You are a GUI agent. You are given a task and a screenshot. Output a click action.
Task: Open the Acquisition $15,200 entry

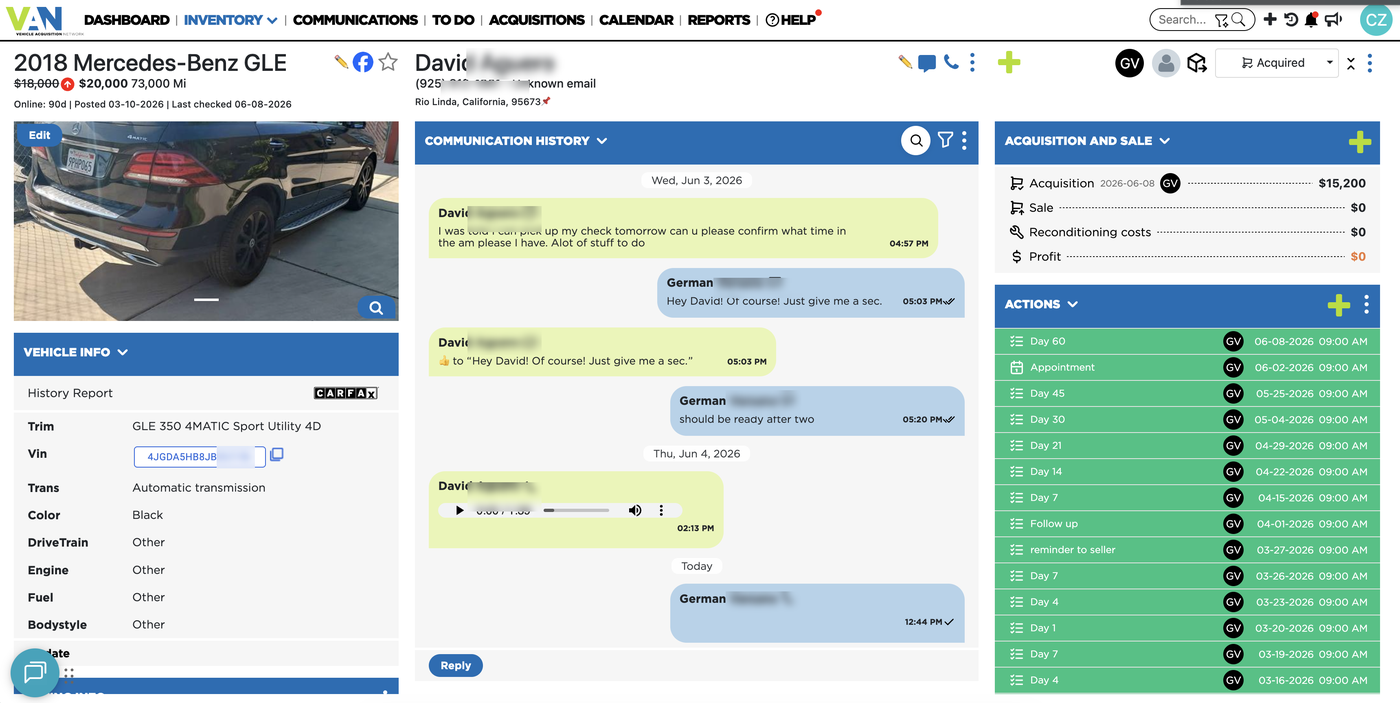coord(1188,183)
